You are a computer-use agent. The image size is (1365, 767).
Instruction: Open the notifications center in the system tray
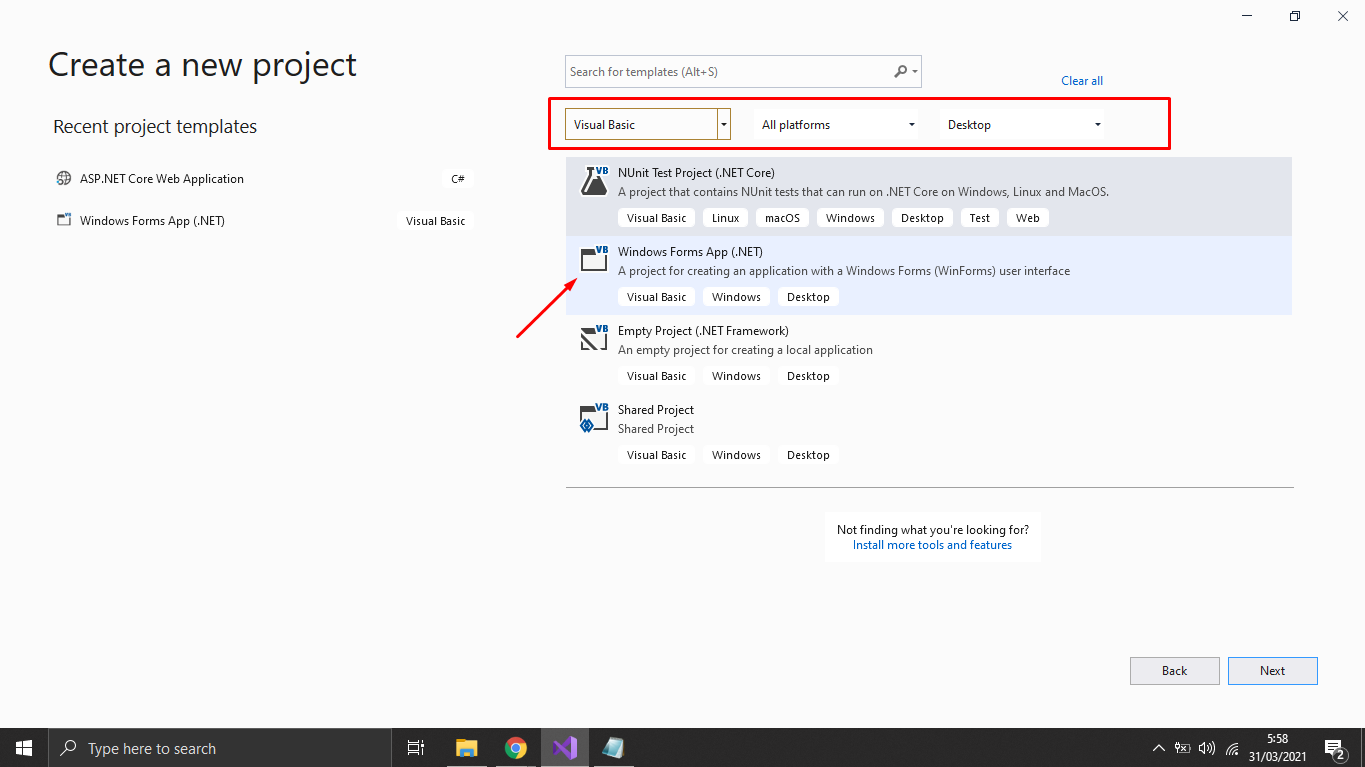[1333, 747]
